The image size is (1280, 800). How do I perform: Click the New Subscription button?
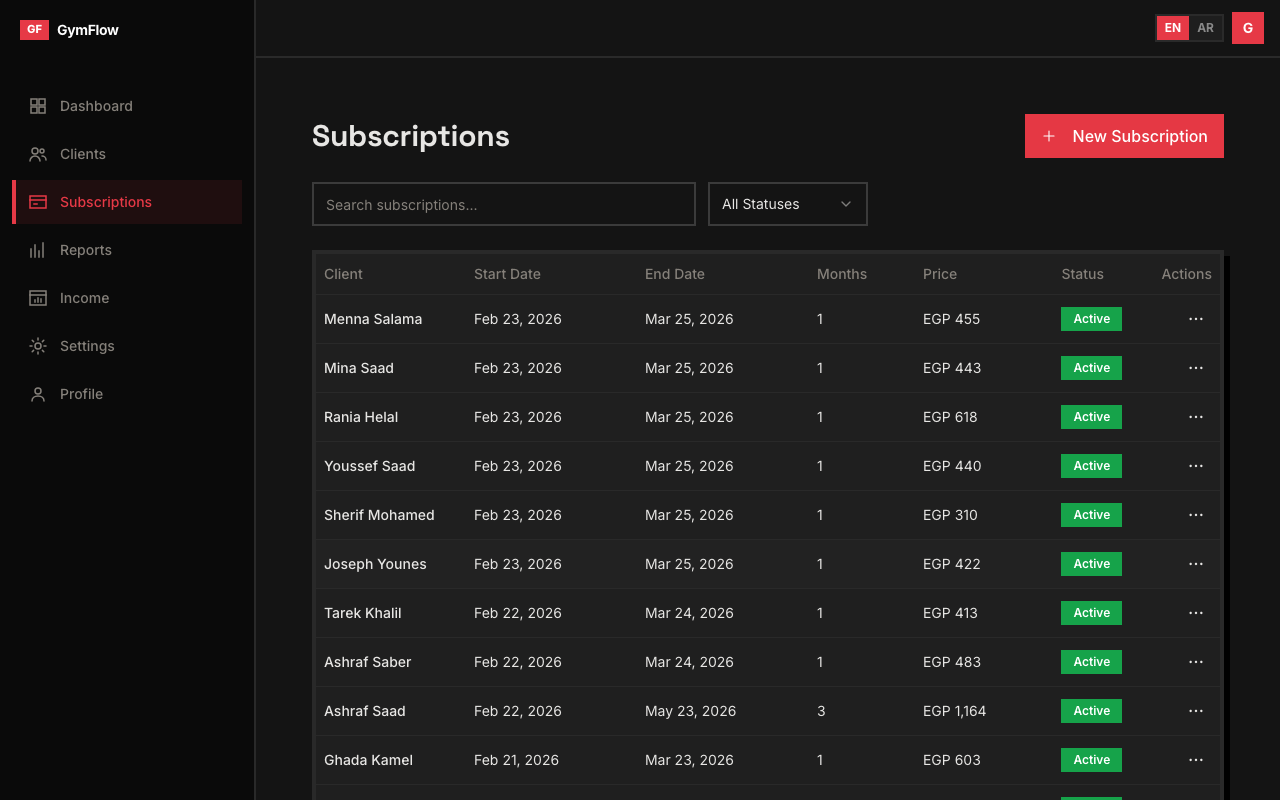point(1124,136)
